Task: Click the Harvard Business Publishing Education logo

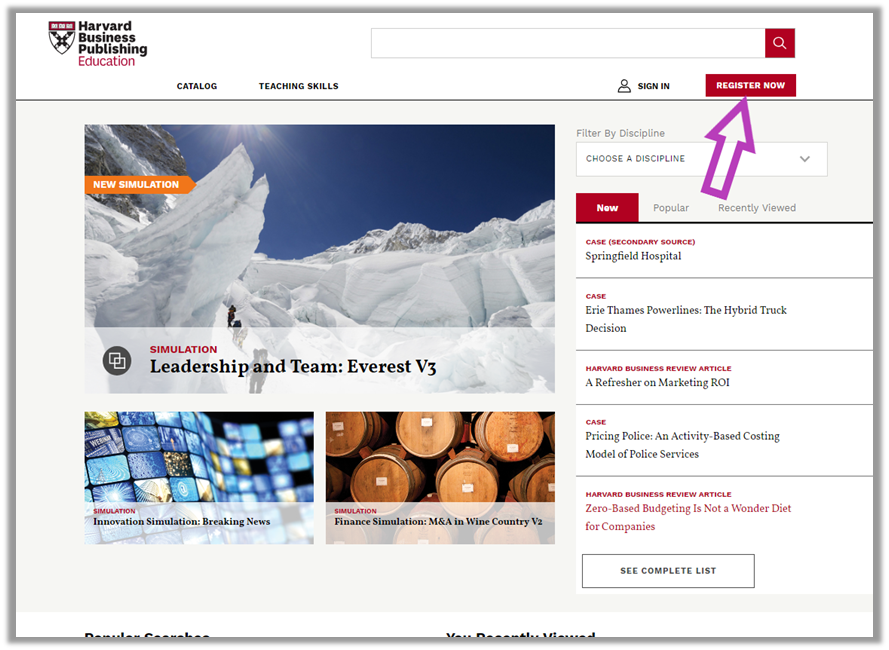Action: tap(98, 44)
